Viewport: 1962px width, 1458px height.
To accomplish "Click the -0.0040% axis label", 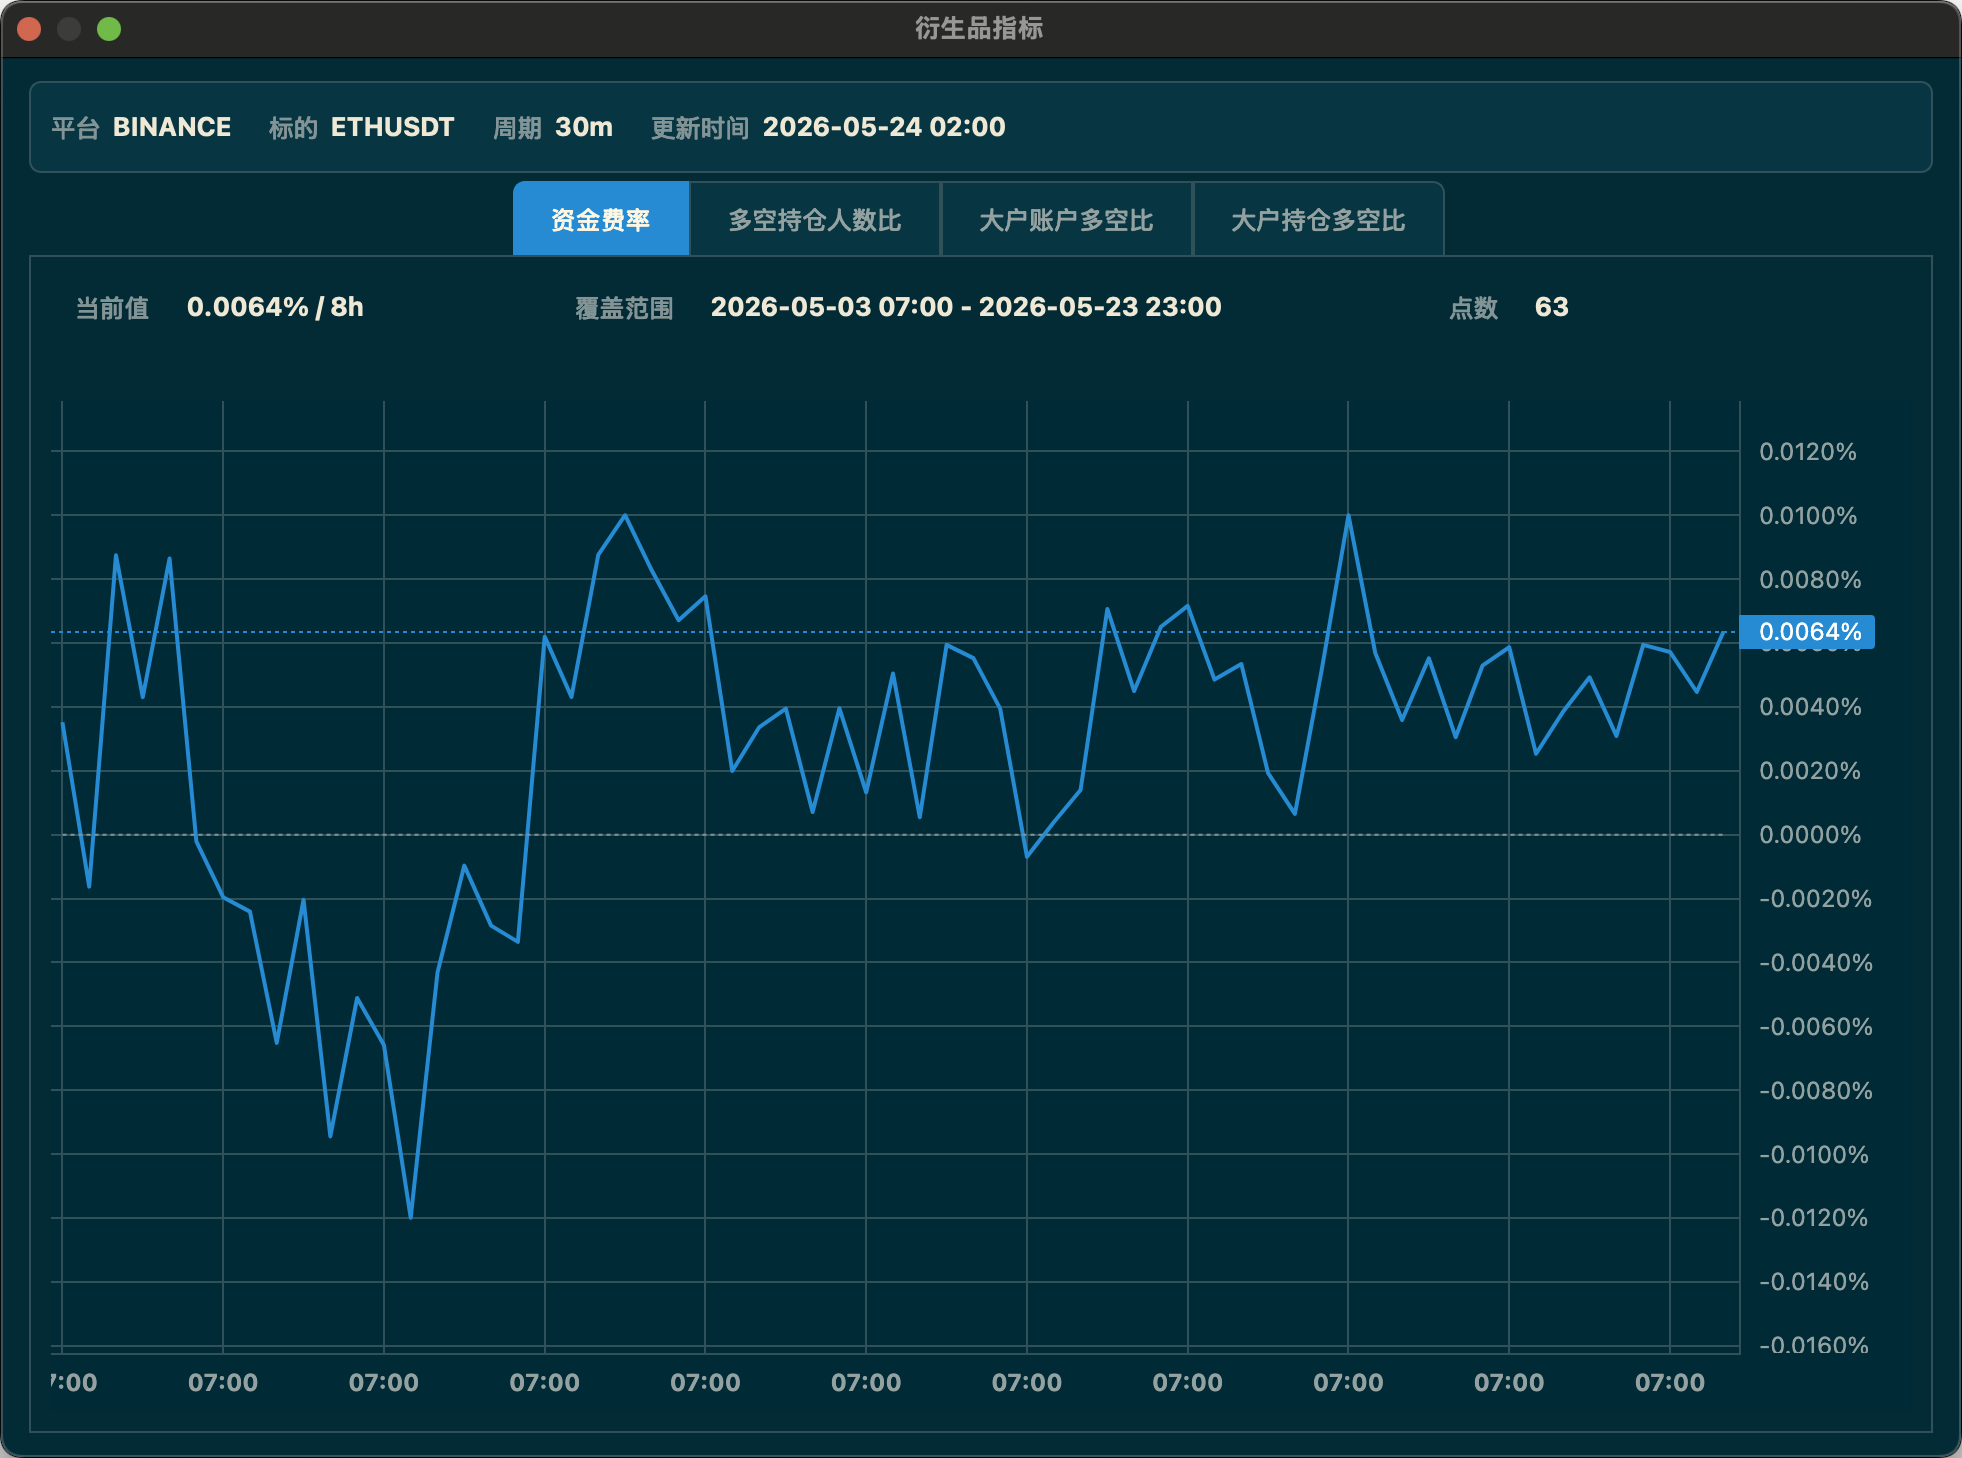I will 1815,963.
